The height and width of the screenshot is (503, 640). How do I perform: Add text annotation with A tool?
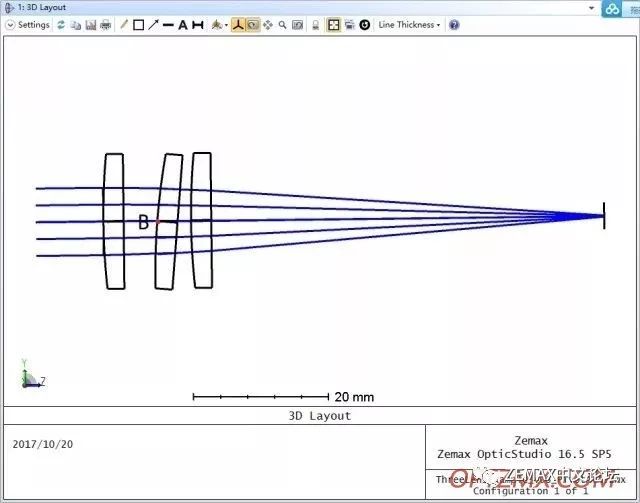[x=183, y=25]
